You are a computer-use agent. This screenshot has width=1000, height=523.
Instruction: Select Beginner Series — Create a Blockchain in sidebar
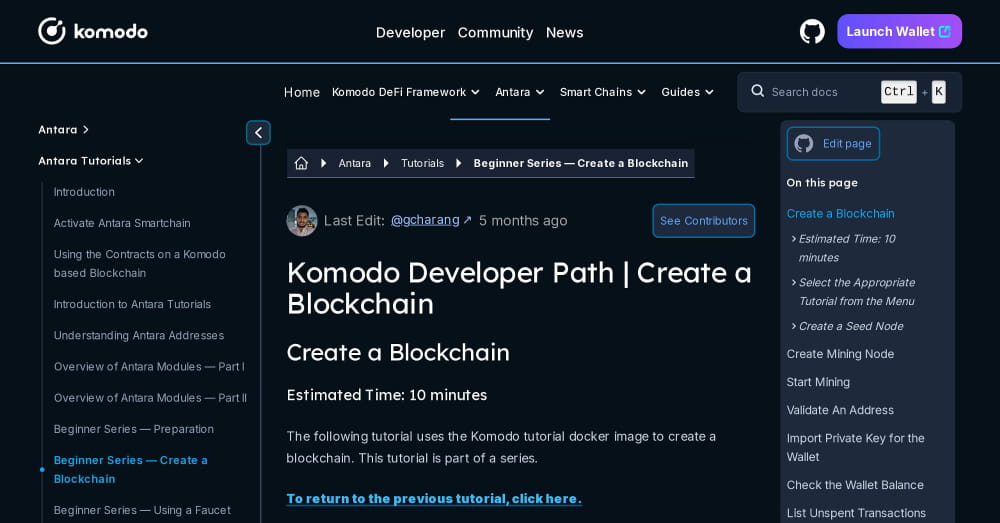click(131, 469)
